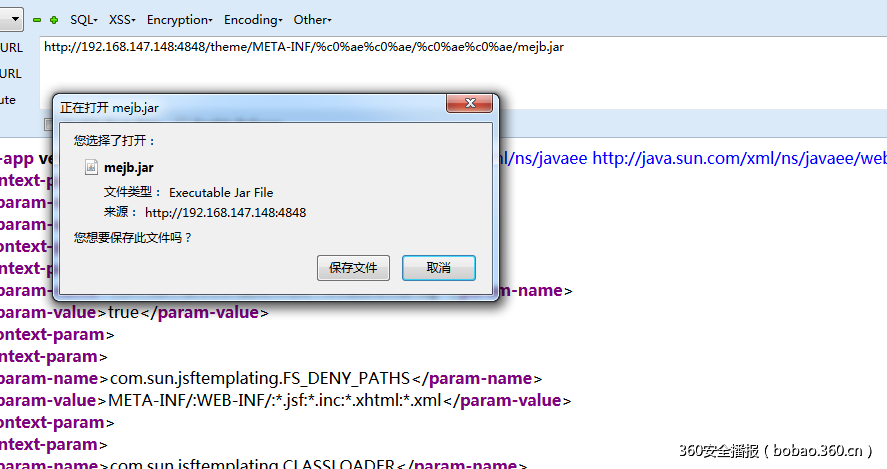Click the mejb.jar file icon in dialog
Screen dimensions: 887x469
91,168
